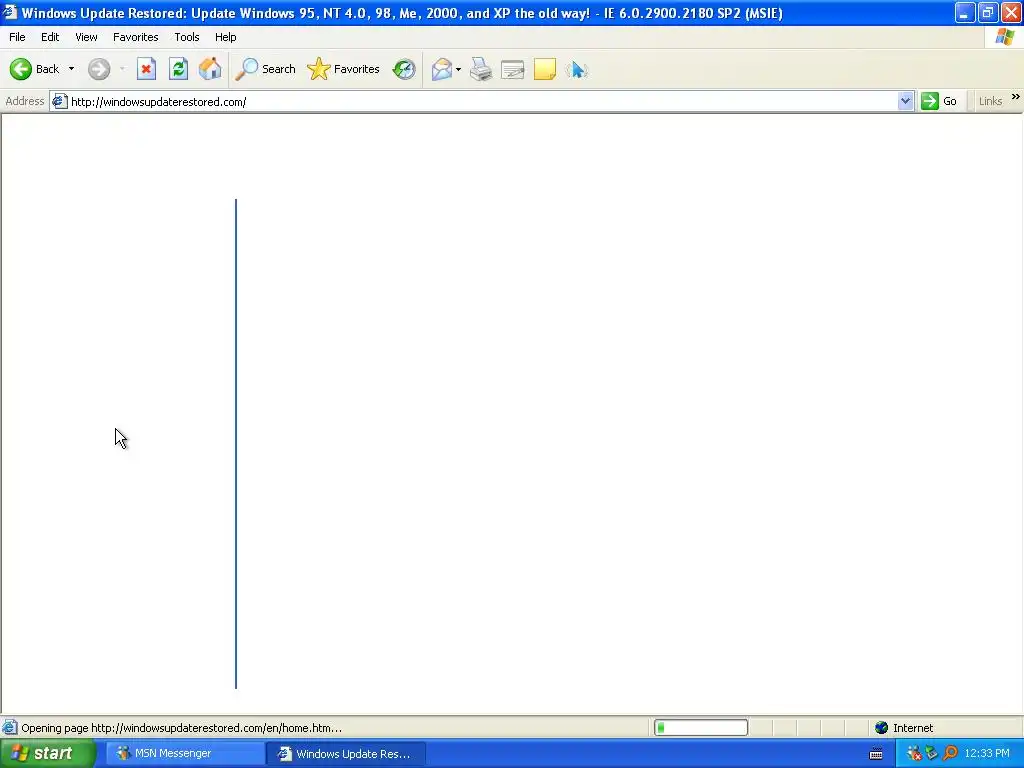This screenshot has width=1024, height=768.
Task: Click the 12:33 PM system clock
Action: (987, 754)
